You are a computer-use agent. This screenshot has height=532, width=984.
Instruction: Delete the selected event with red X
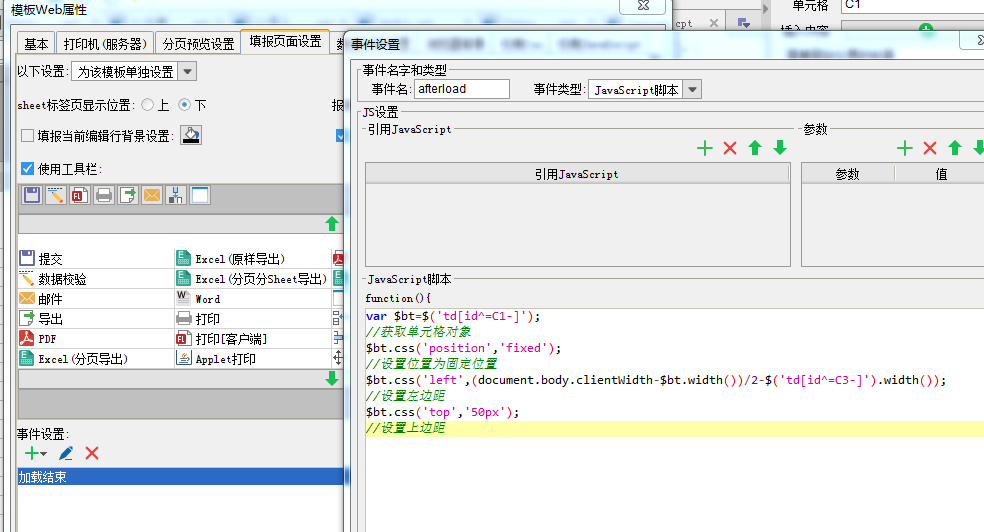tap(92, 453)
